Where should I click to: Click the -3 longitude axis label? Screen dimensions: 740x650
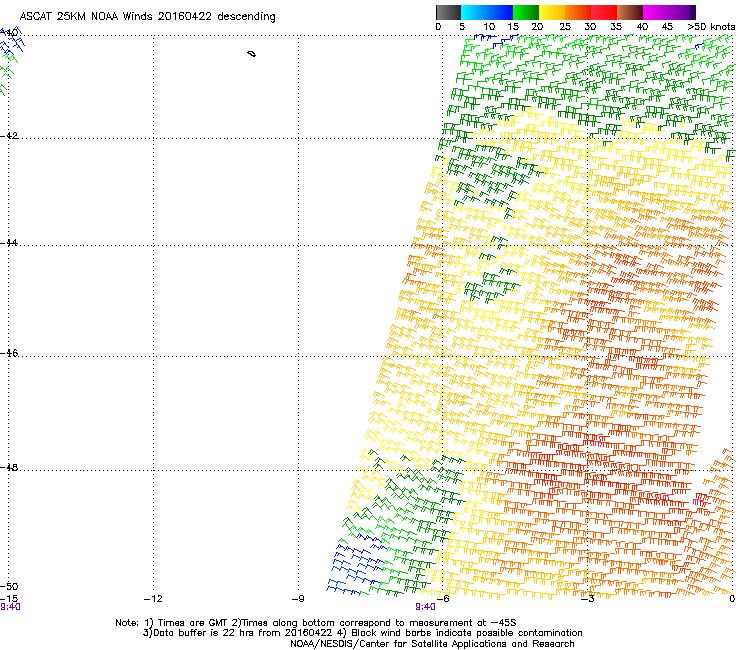coord(588,599)
